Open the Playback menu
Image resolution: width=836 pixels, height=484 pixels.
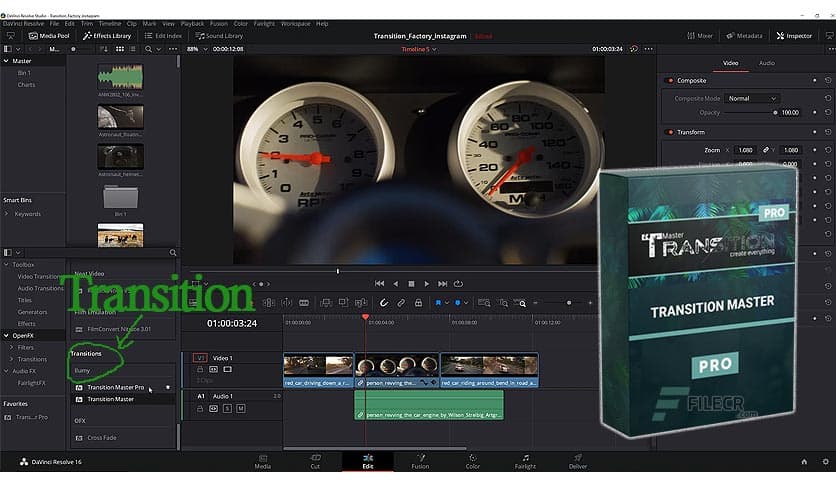tap(192, 23)
